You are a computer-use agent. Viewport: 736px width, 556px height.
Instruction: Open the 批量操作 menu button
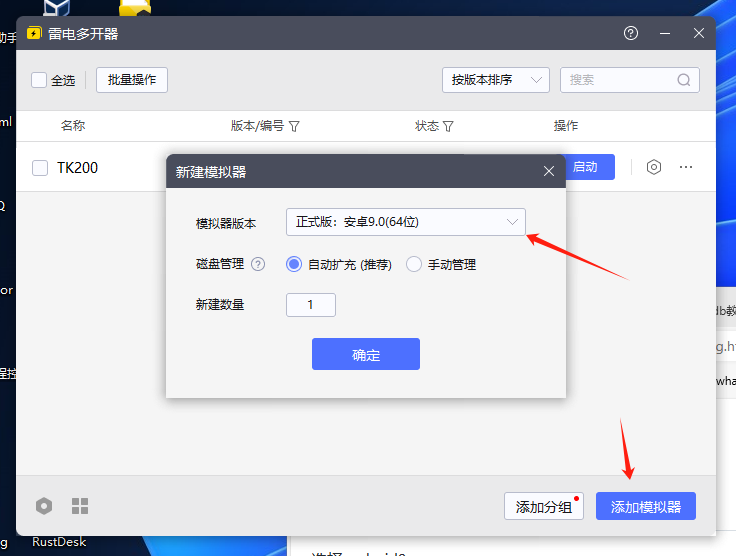click(132, 80)
